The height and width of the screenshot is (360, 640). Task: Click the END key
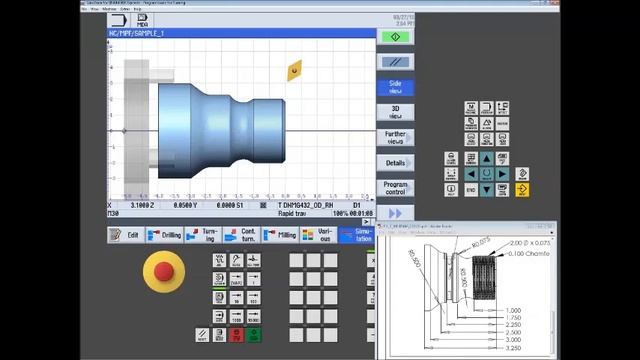click(x=471, y=190)
